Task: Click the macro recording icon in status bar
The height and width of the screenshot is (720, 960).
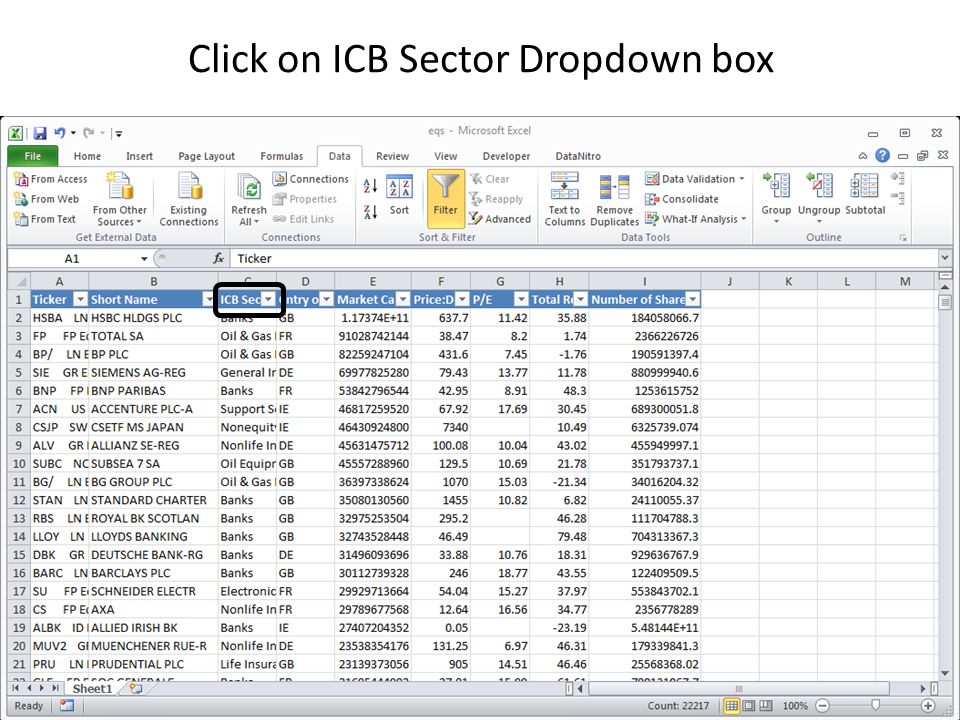Action: (x=67, y=706)
